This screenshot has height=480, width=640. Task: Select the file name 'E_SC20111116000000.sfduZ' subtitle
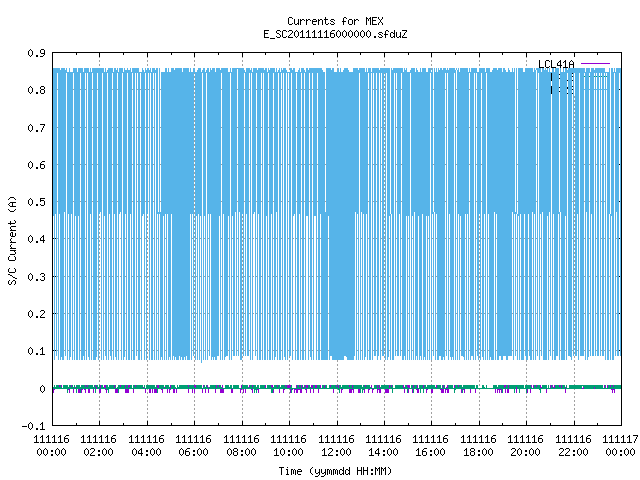pos(335,34)
